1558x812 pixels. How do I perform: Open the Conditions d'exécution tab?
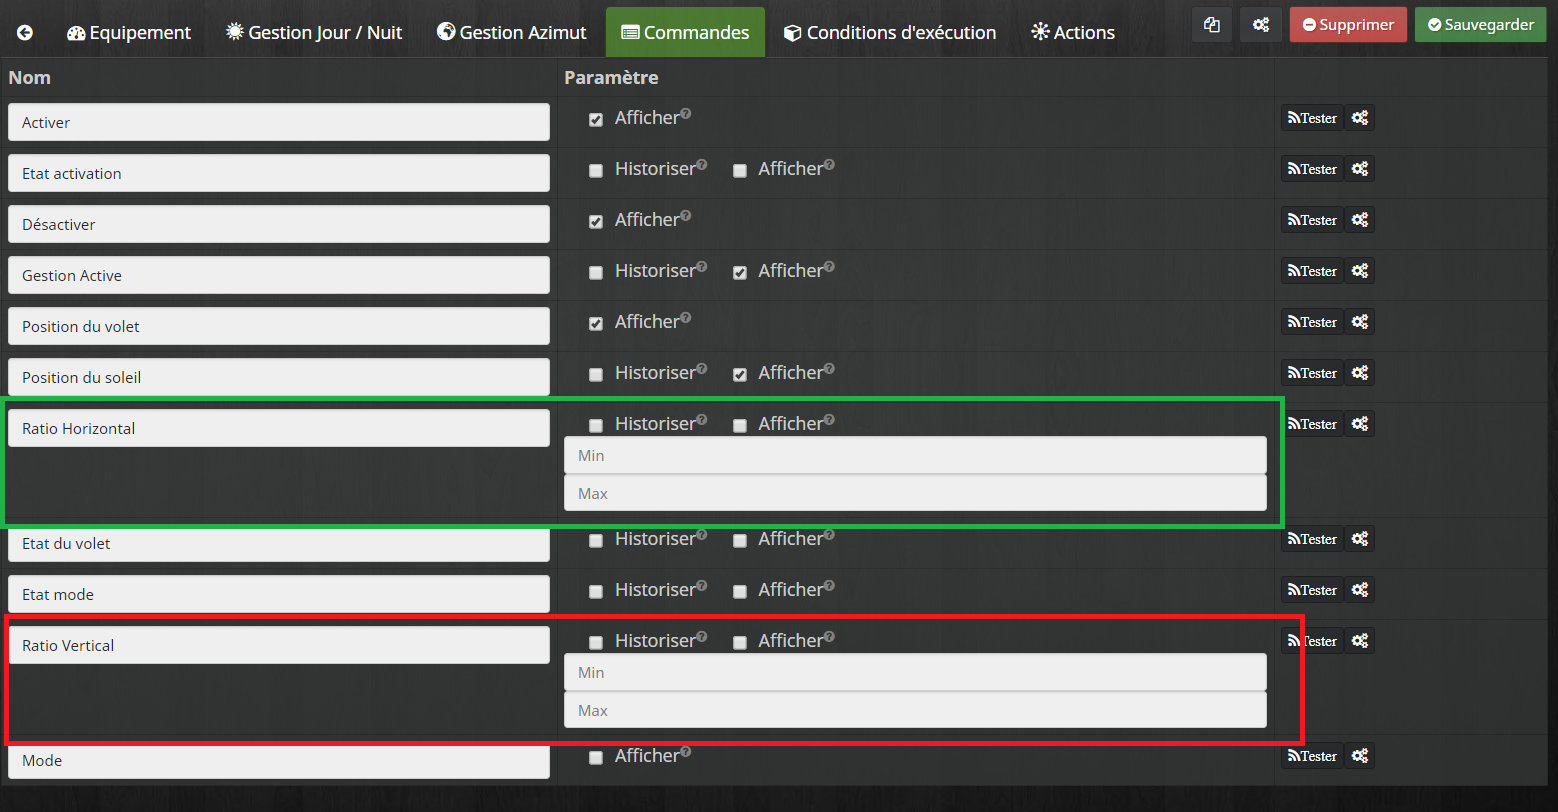890,32
